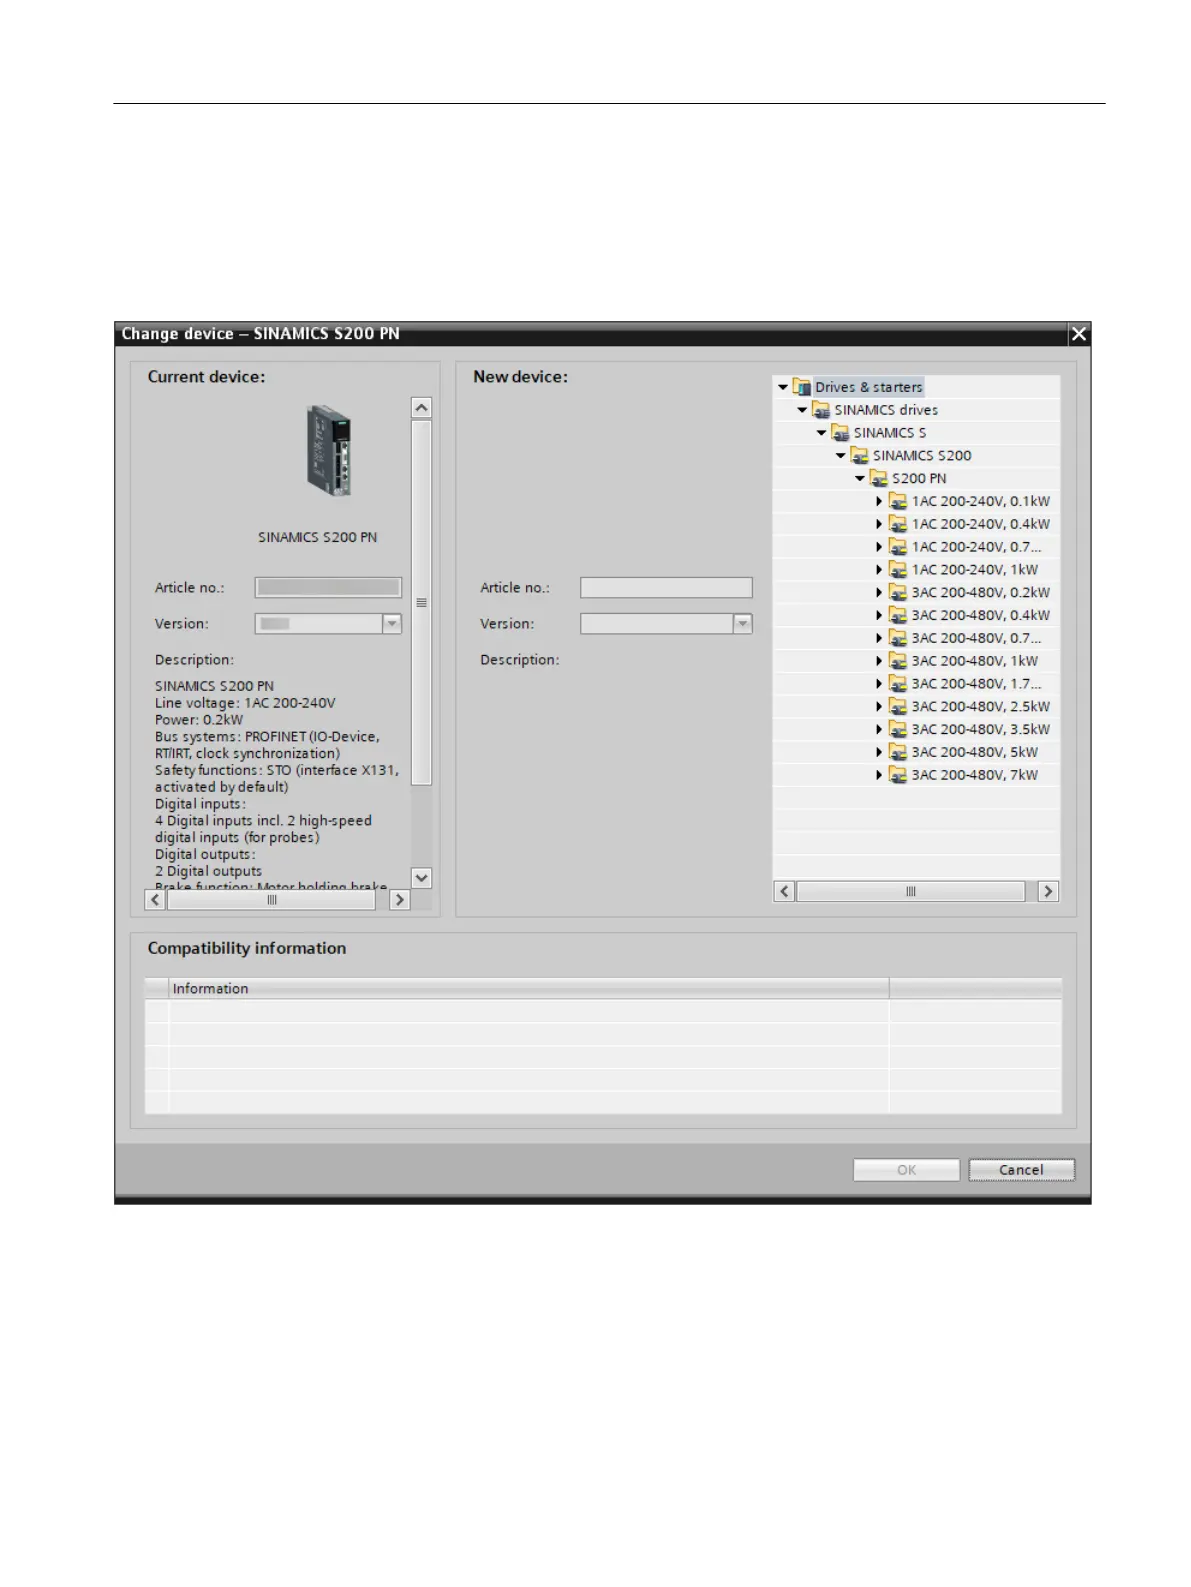Click the Information column header
Image resolution: width=1191 pixels, height=1587 pixels.
click(x=529, y=988)
